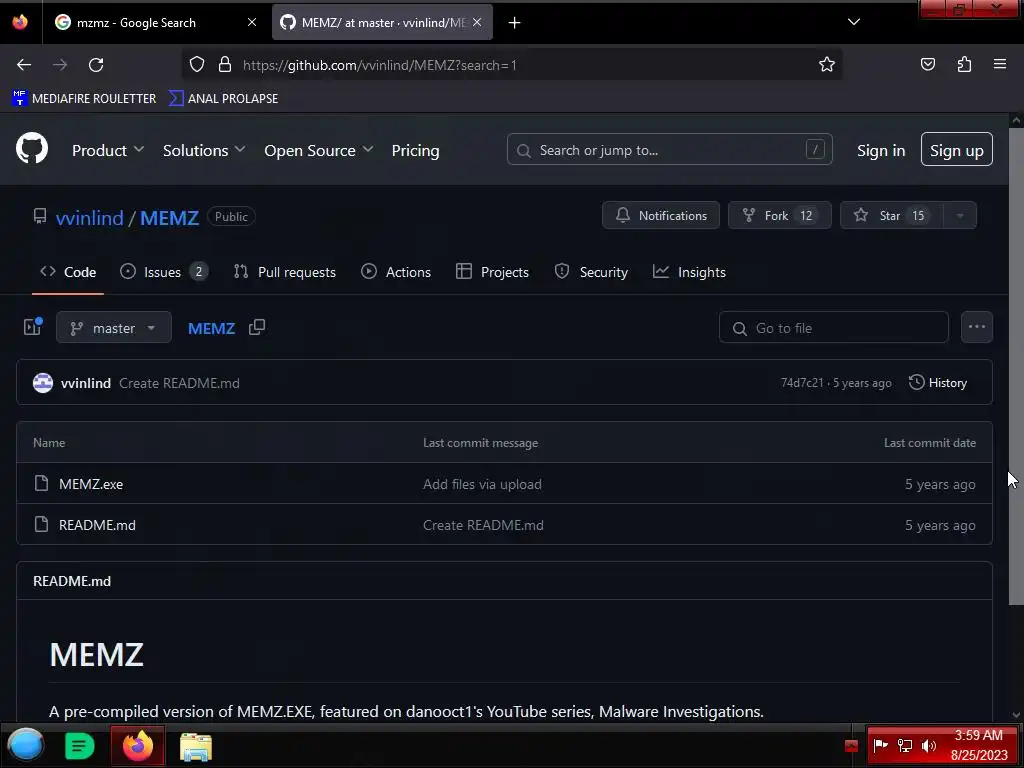The height and width of the screenshot is (768, 1024).
Task: Click the Notifications button
Action: click(661, 216)
